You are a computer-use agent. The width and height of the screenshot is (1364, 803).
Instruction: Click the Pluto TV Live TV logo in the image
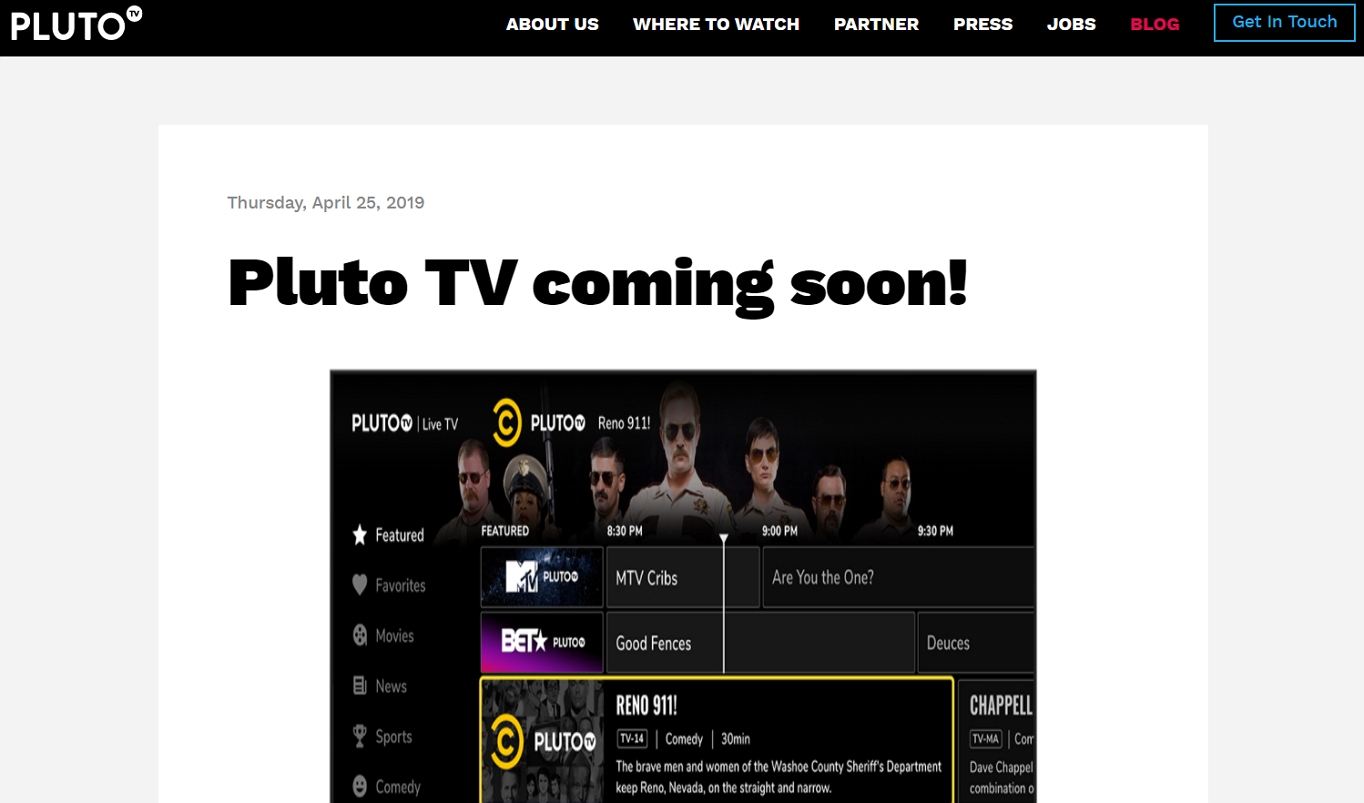click(x=404, y=424)
